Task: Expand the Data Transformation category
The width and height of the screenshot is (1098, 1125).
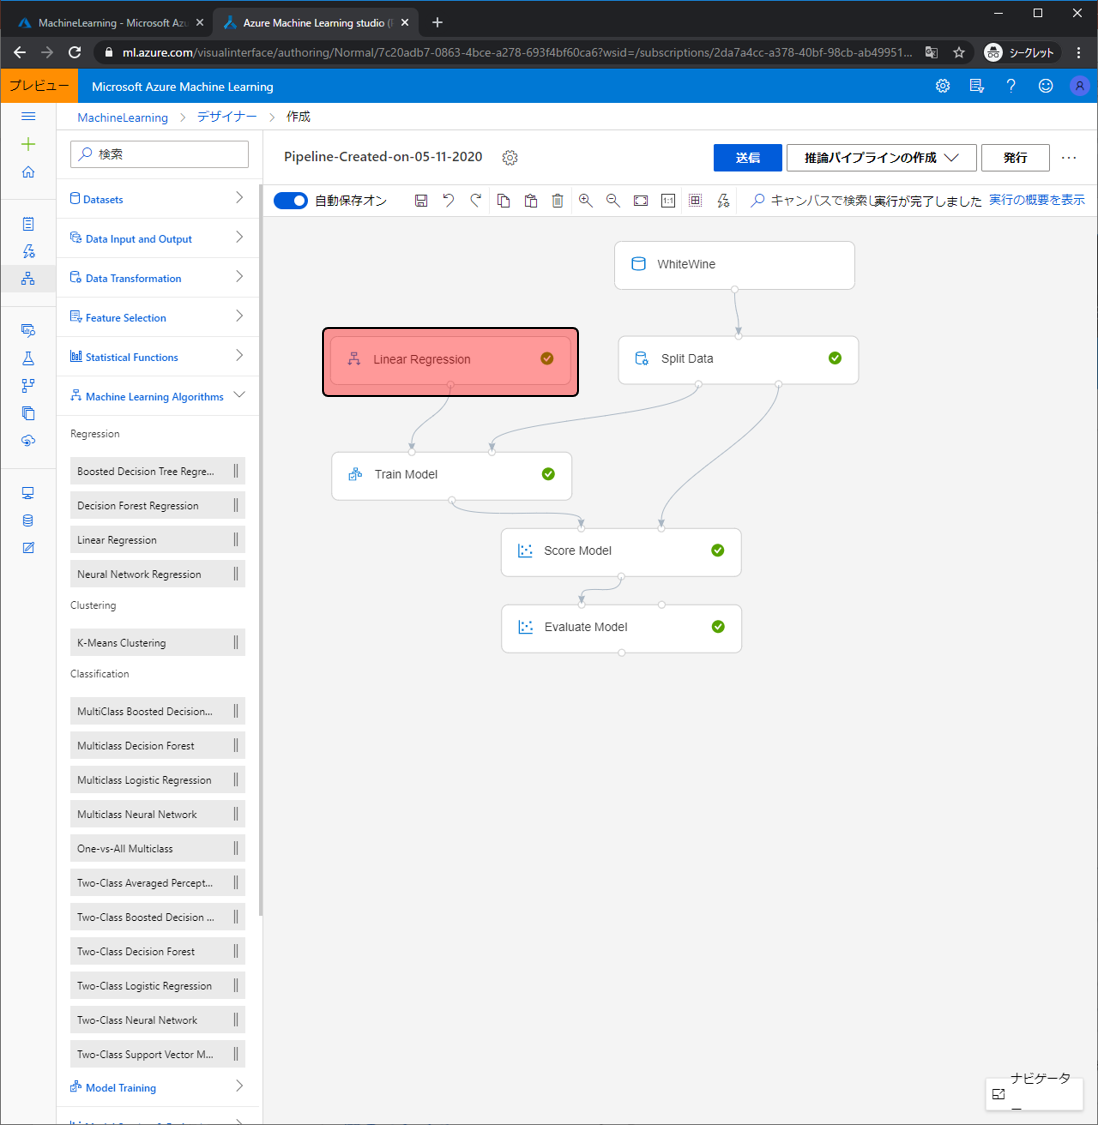Action: click(x=158, y=278)
